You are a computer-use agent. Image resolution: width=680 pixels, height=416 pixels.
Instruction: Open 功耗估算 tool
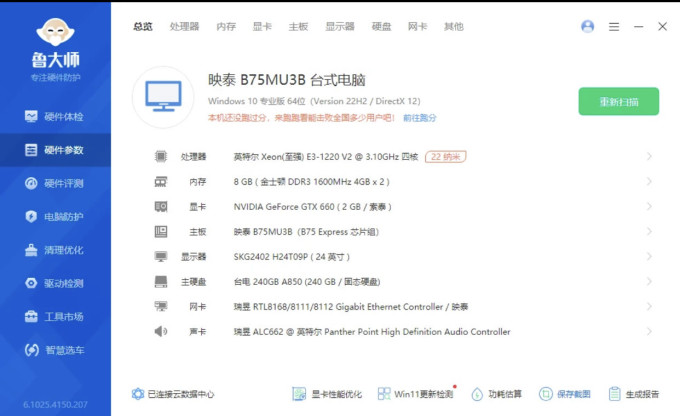(497, 394)
